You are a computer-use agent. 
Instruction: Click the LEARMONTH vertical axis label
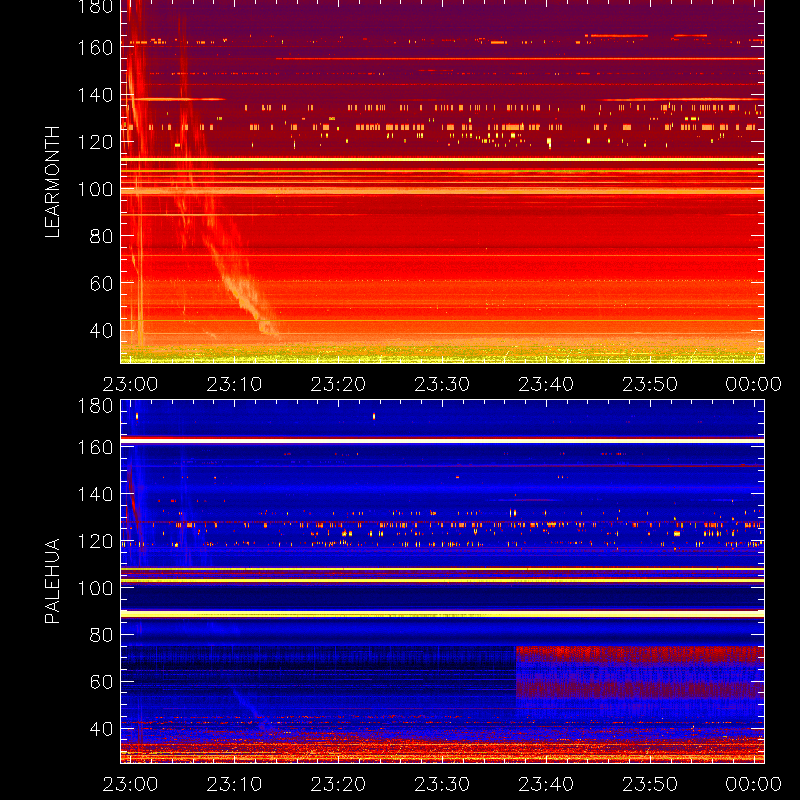pyautogui.click(x=52, y=182)
